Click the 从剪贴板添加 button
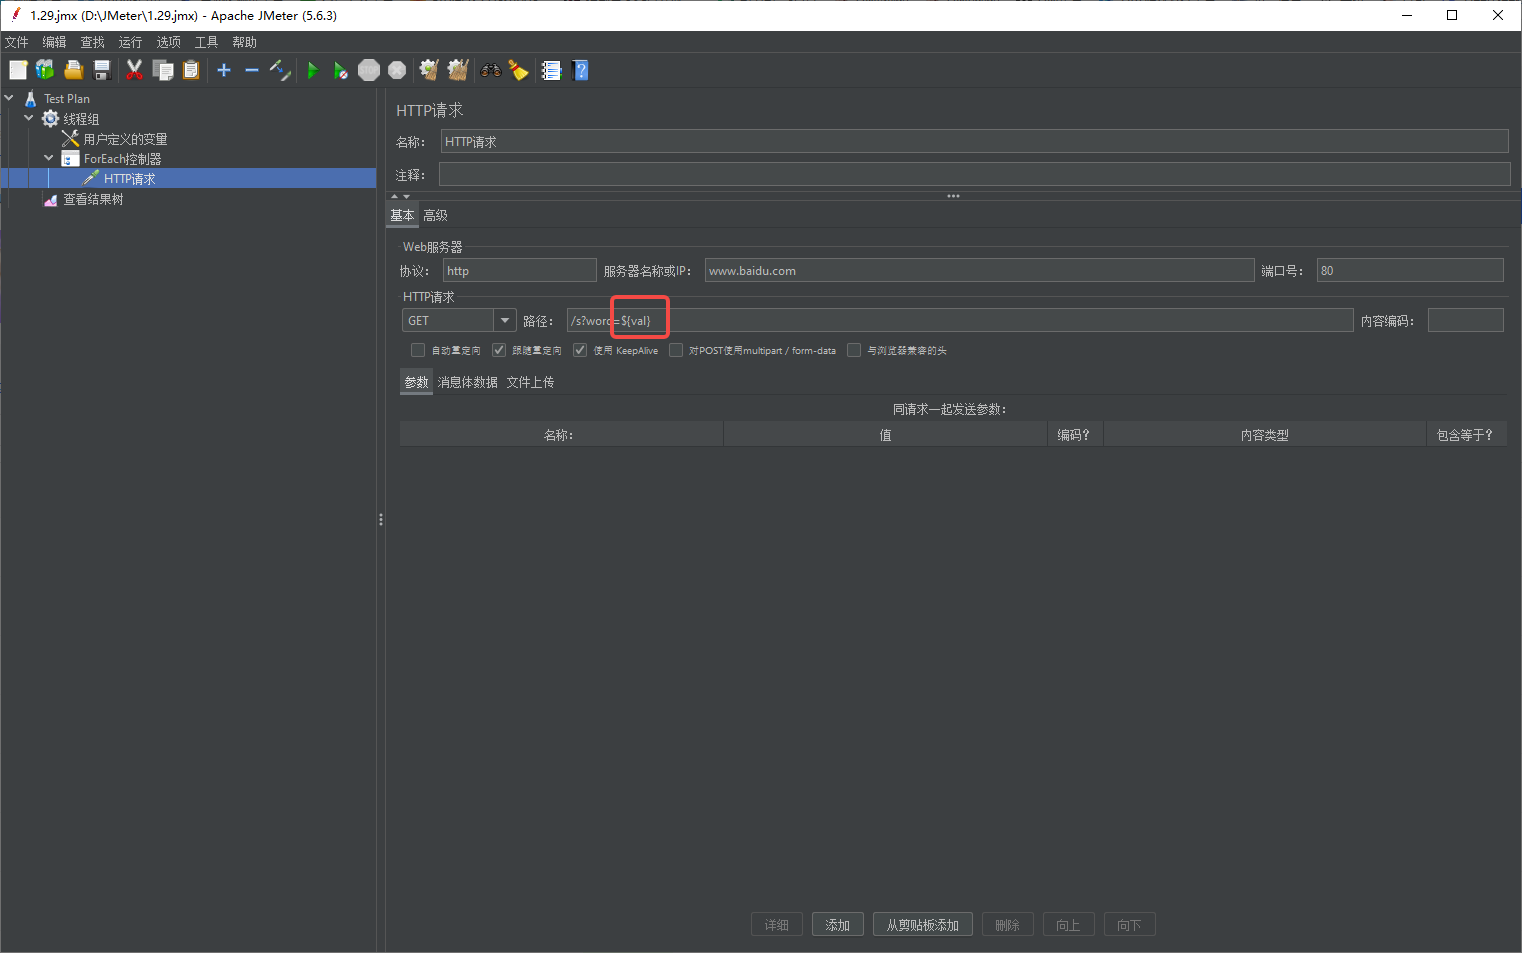Screen dimensions: 1522x953 [x=923, y=925]
